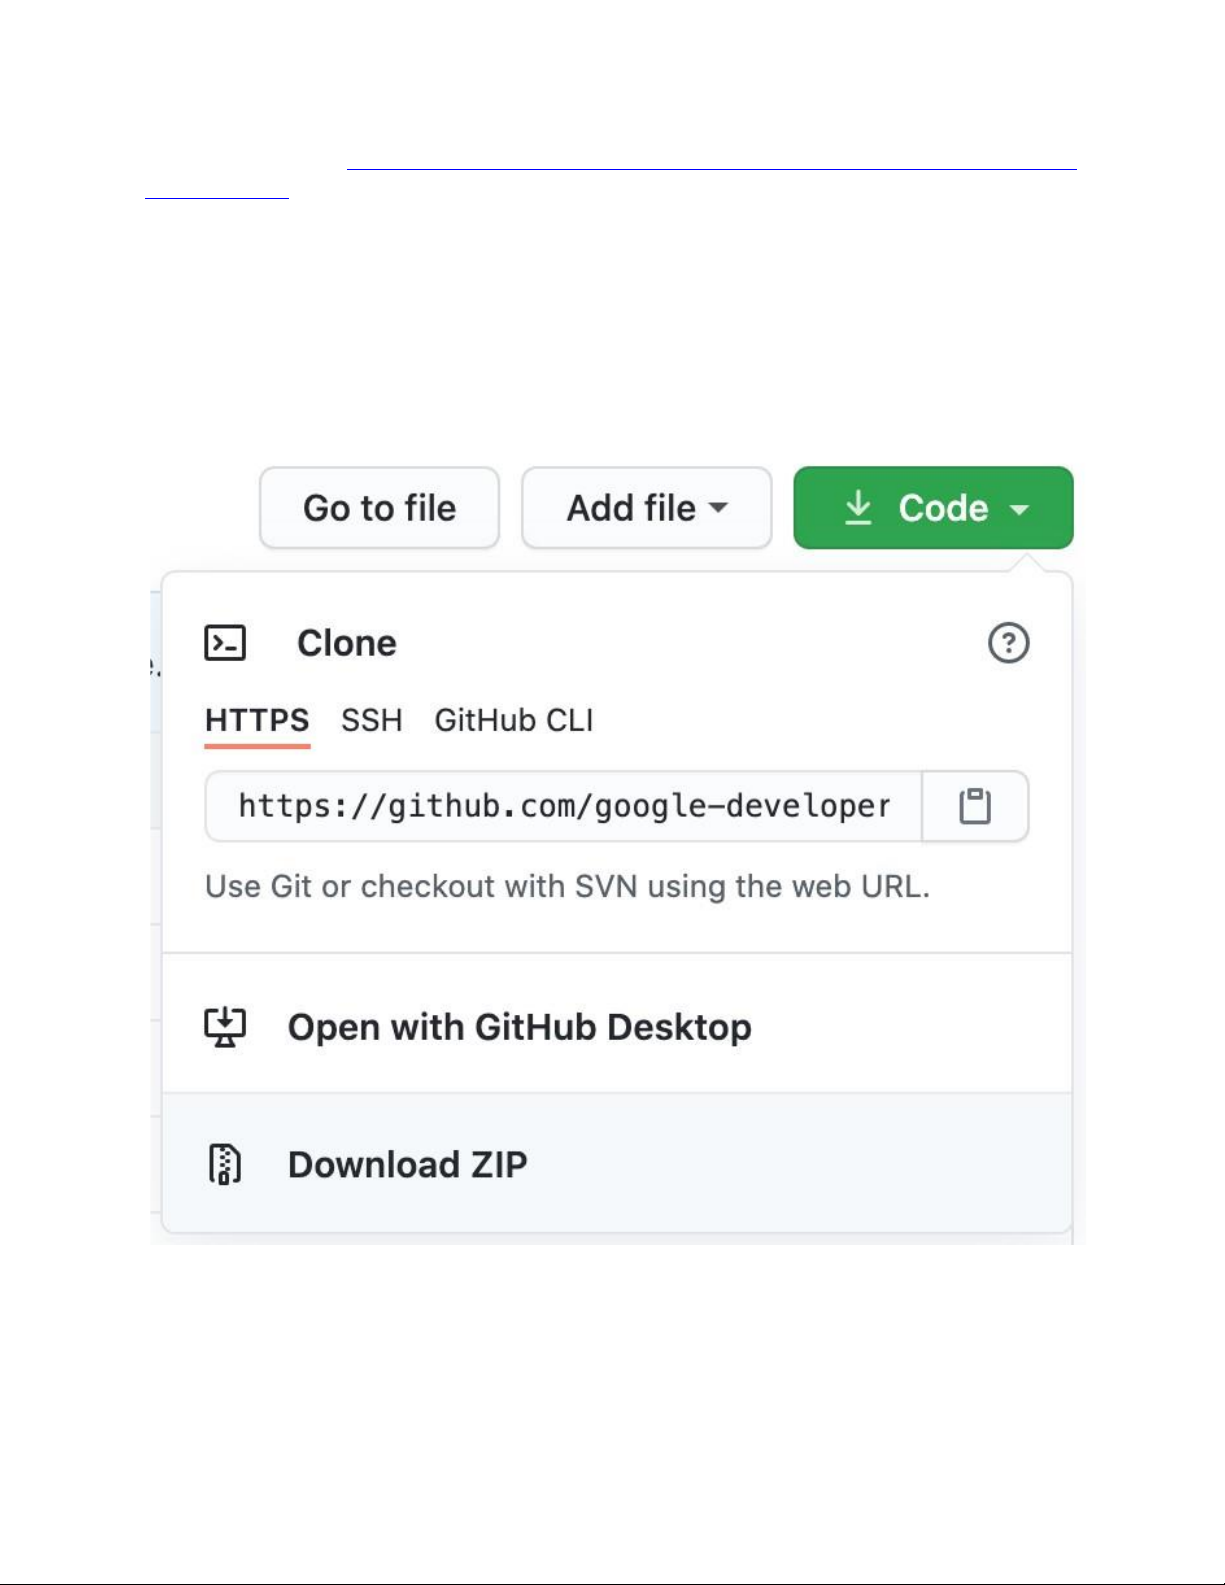1225x1585 pixels.
Task: Expand the Add file dropdown arrow
Action: click(x=718, y=508)
